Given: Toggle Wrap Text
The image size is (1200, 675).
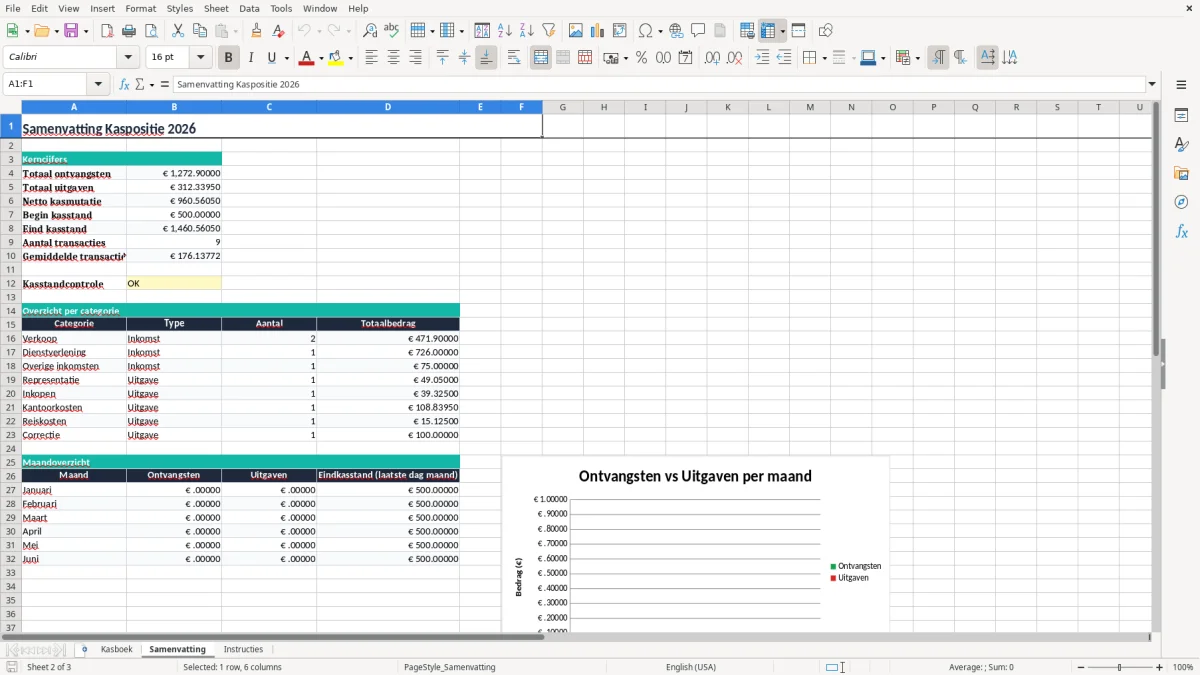Looking at the screenshot, I should pos(514,58).
